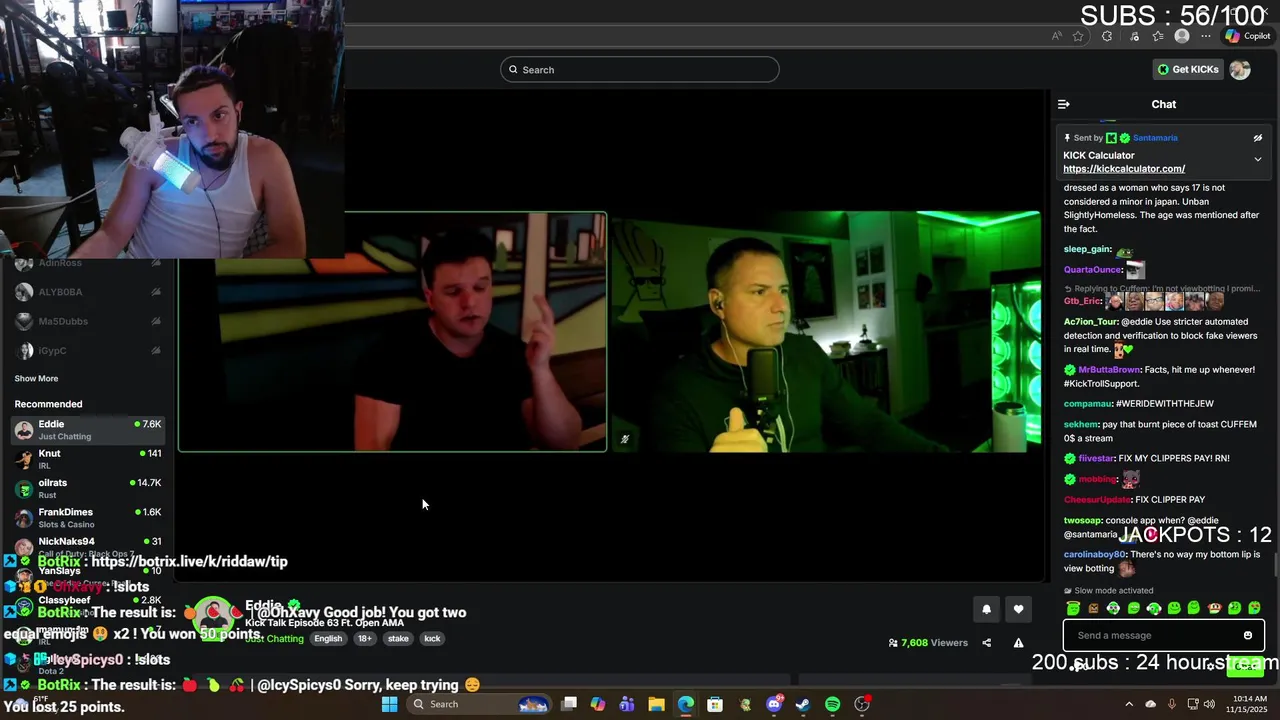1280x720 pixels.
Task: Focus the Kick search bar
Action: [640, 69]
